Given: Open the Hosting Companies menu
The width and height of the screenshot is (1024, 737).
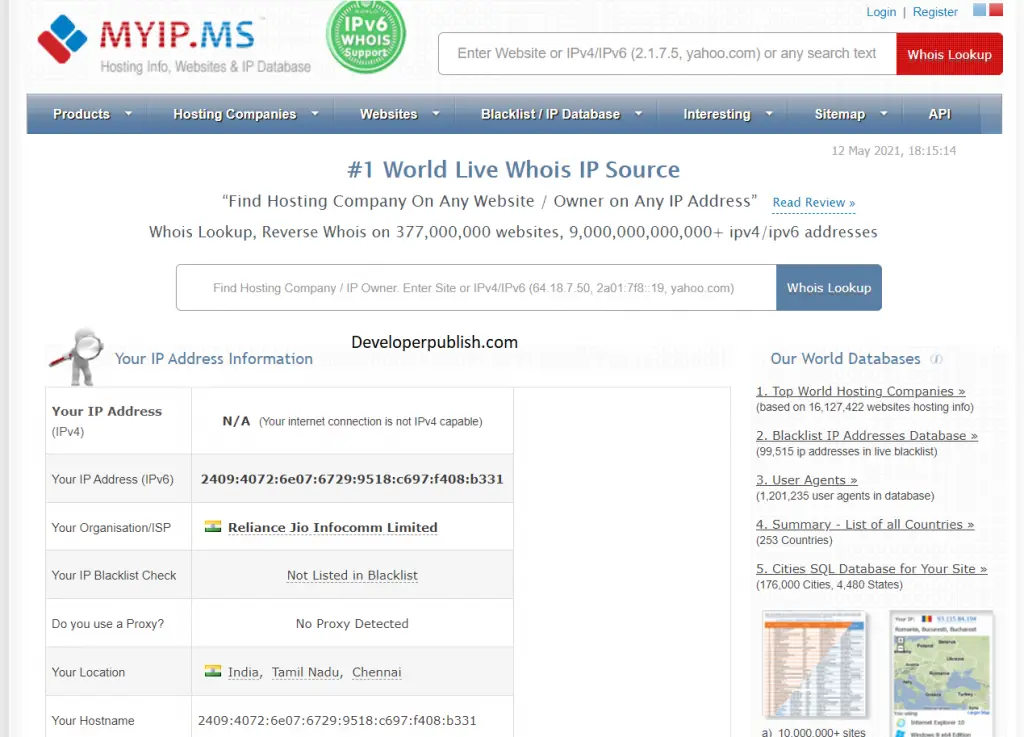Looking at the screenshot, I should [x=234, y=114].
